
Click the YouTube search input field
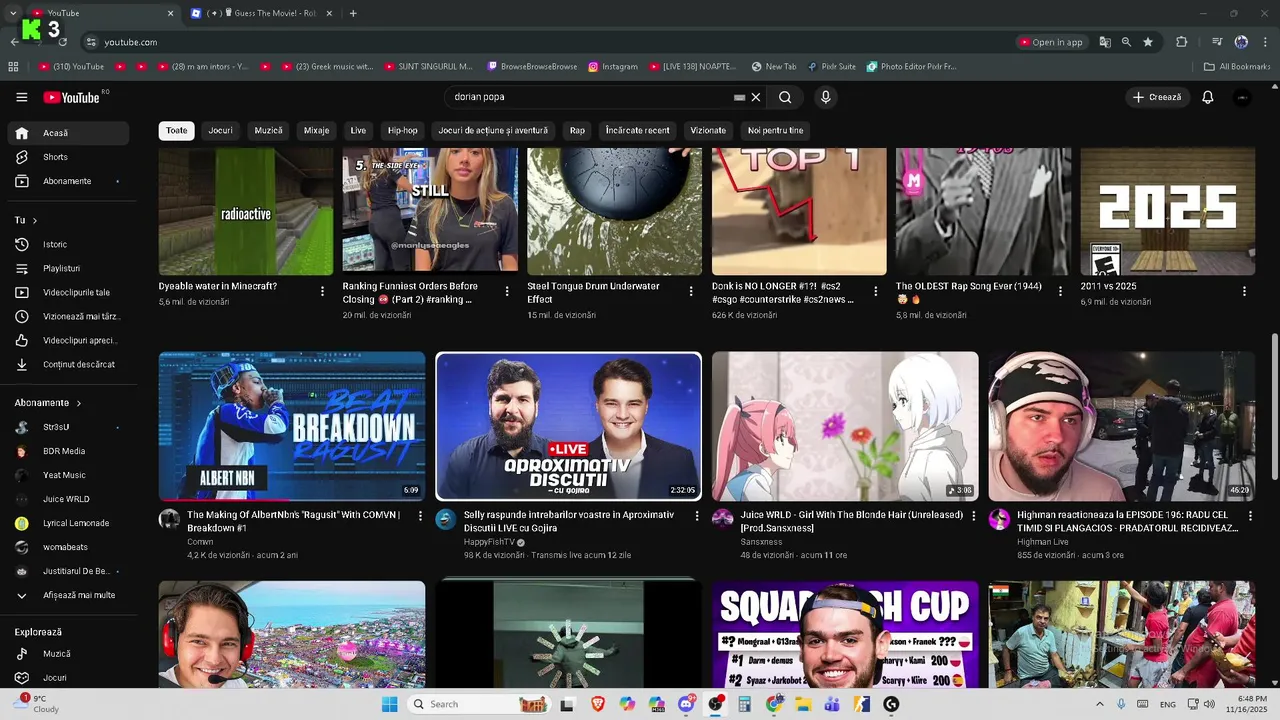590,97
